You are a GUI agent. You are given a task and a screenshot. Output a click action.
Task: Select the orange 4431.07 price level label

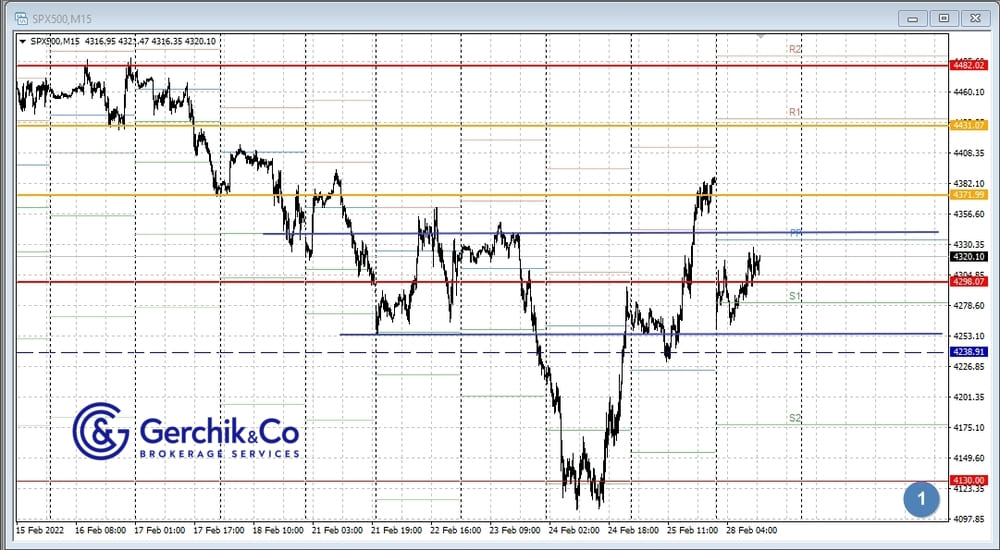pyautogui.click(x=969, y=125)
